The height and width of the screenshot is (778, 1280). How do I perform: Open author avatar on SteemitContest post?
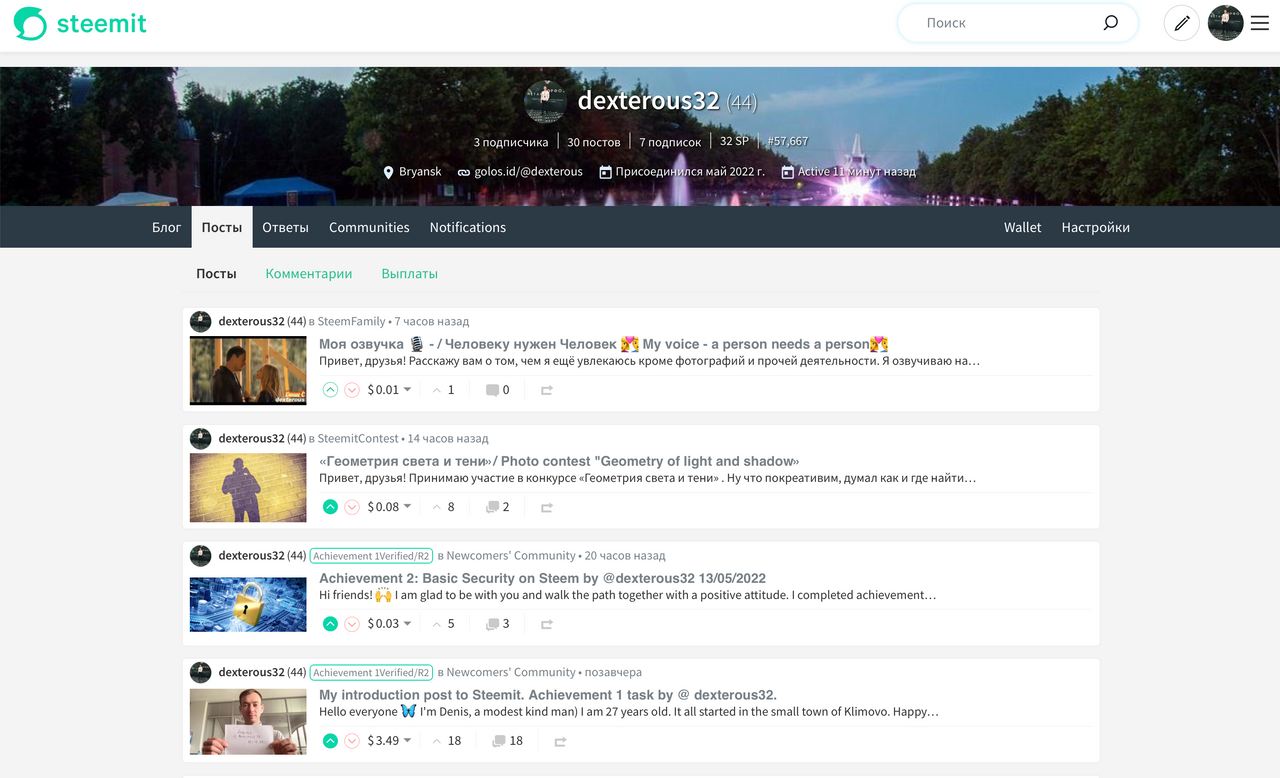[x=201, y=438]
